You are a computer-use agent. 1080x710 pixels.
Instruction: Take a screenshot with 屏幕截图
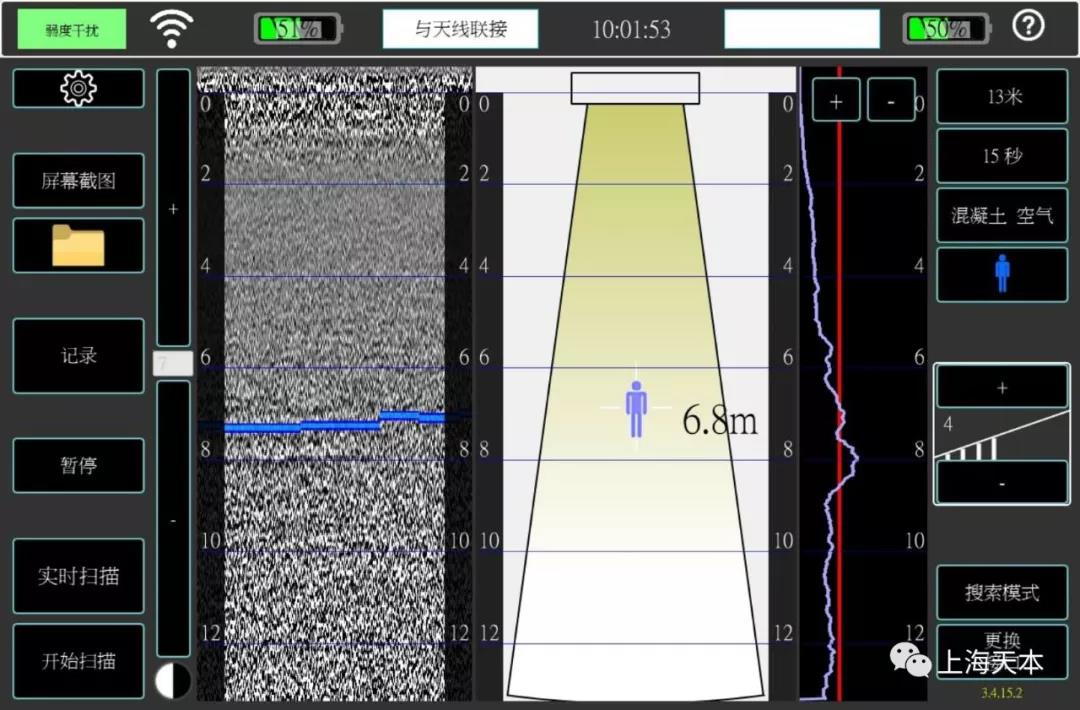[78, 180]
